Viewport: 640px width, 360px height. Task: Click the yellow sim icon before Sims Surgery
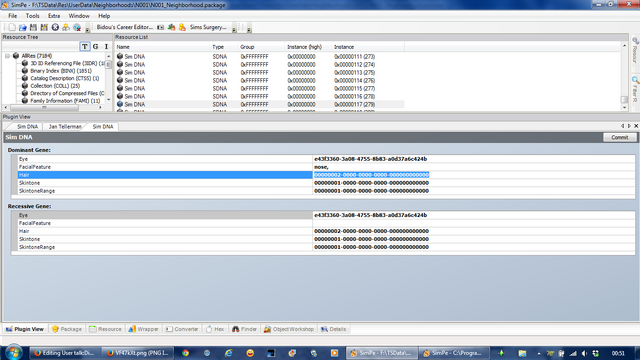[x=182, y=27]
